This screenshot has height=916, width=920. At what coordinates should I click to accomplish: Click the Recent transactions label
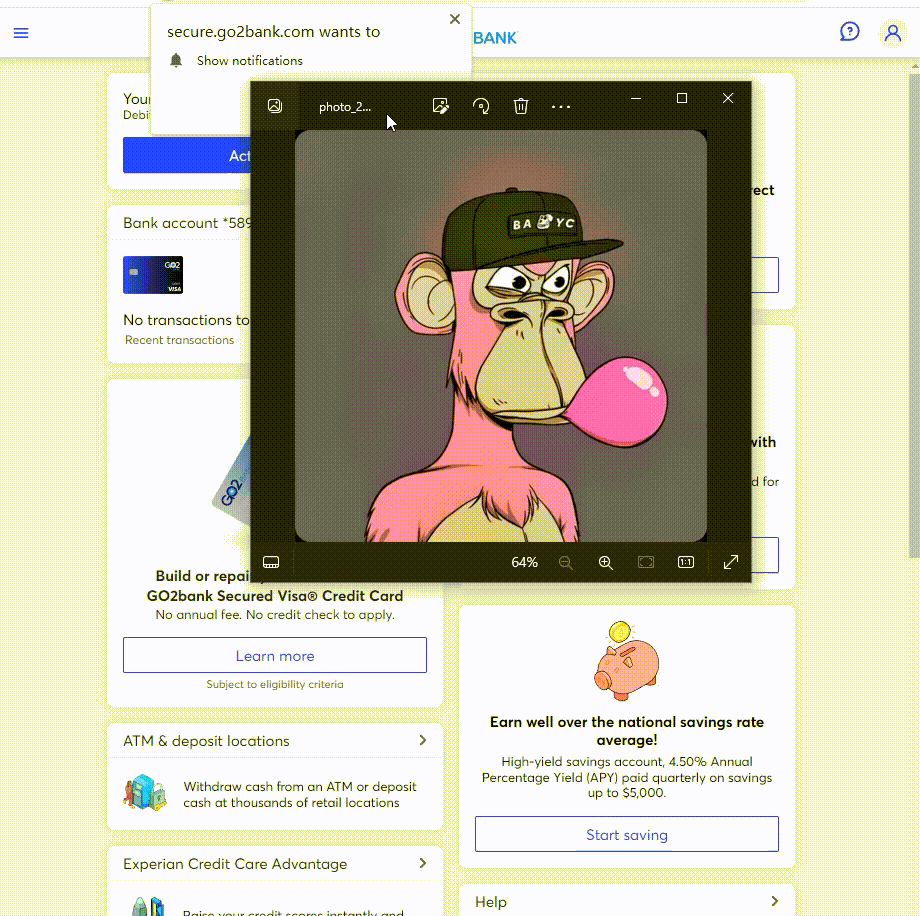point(180,340)
